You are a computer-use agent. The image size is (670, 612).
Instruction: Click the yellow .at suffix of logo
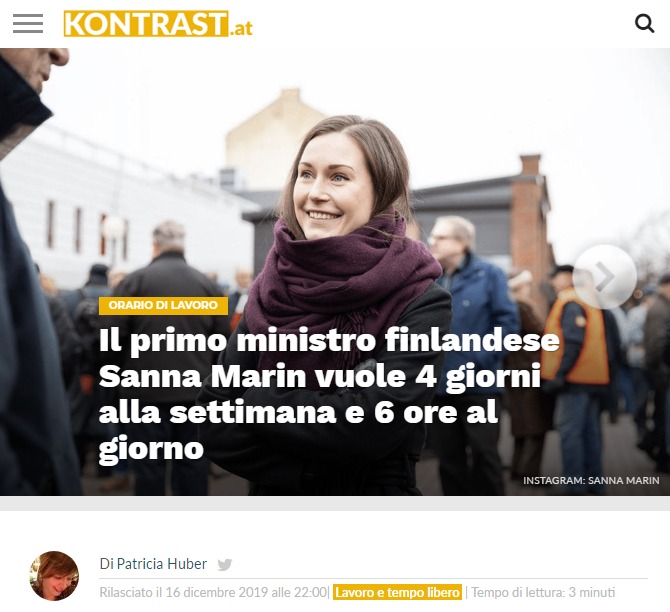click(x=241, y=29)
